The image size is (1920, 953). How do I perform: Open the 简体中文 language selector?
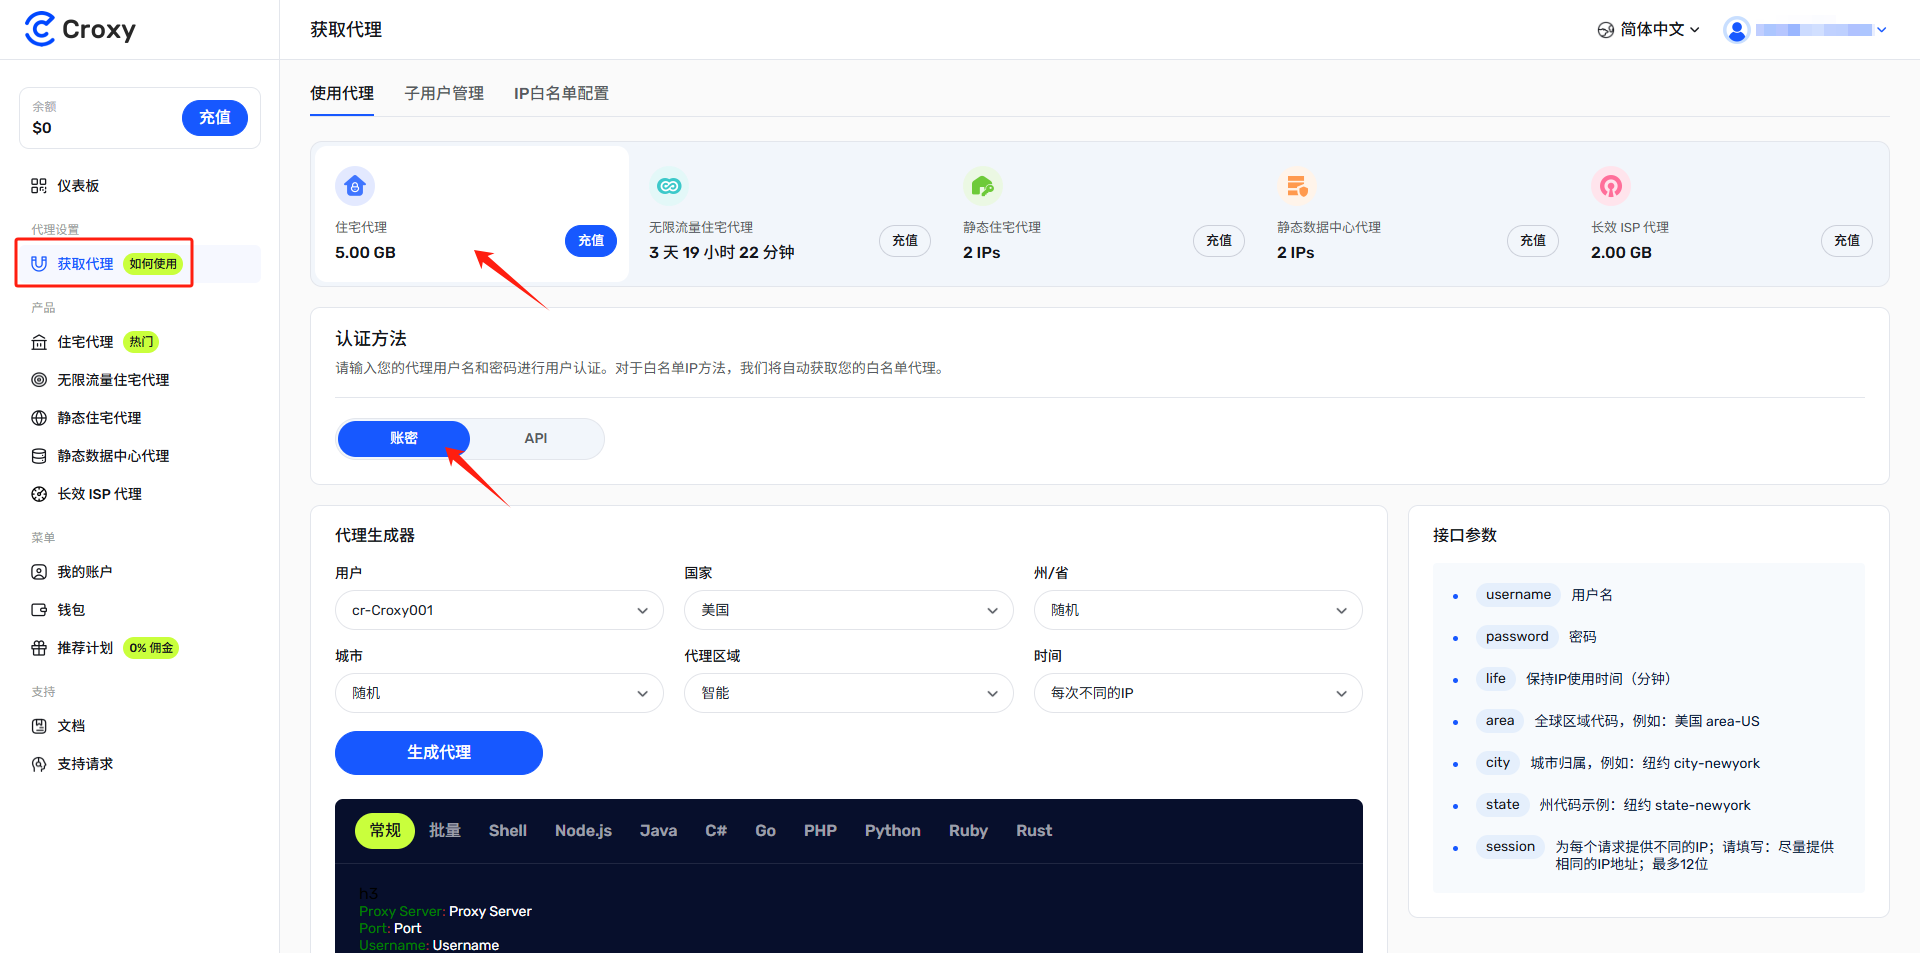pyautogui.click(x=1649, y=30)
